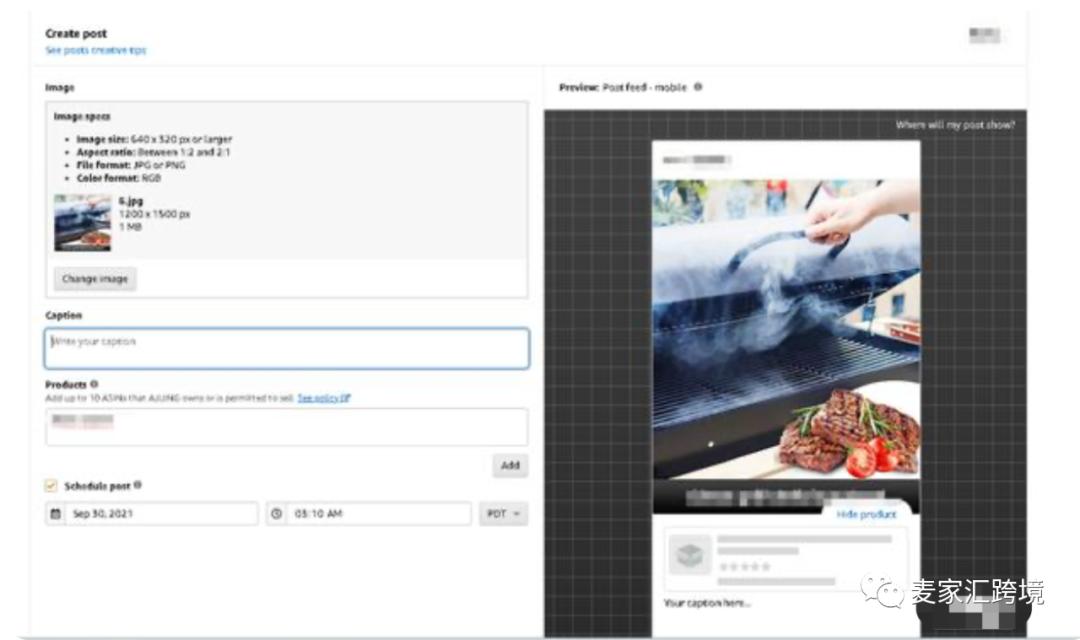Click the grill photo in mobile preview
Screen dimensions: 1080x640
pyautogui.click(x=785, y=320)
